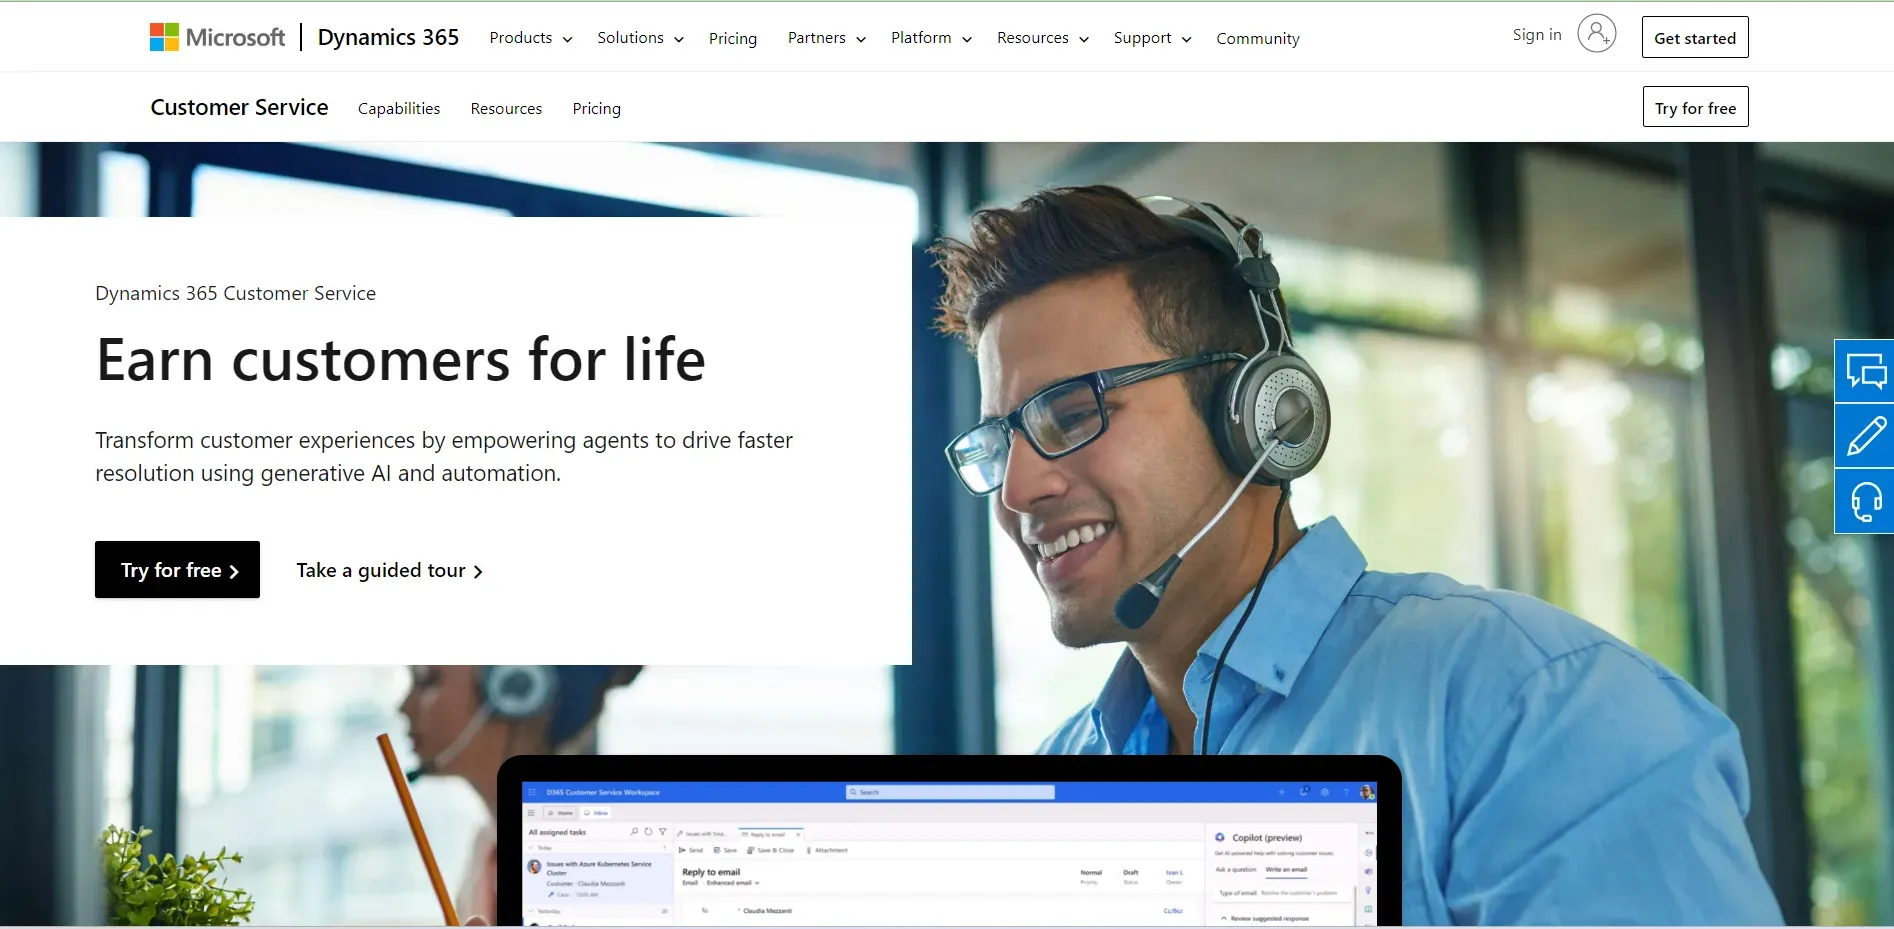Click the Sign in account avatar icon

[1595, 33]
